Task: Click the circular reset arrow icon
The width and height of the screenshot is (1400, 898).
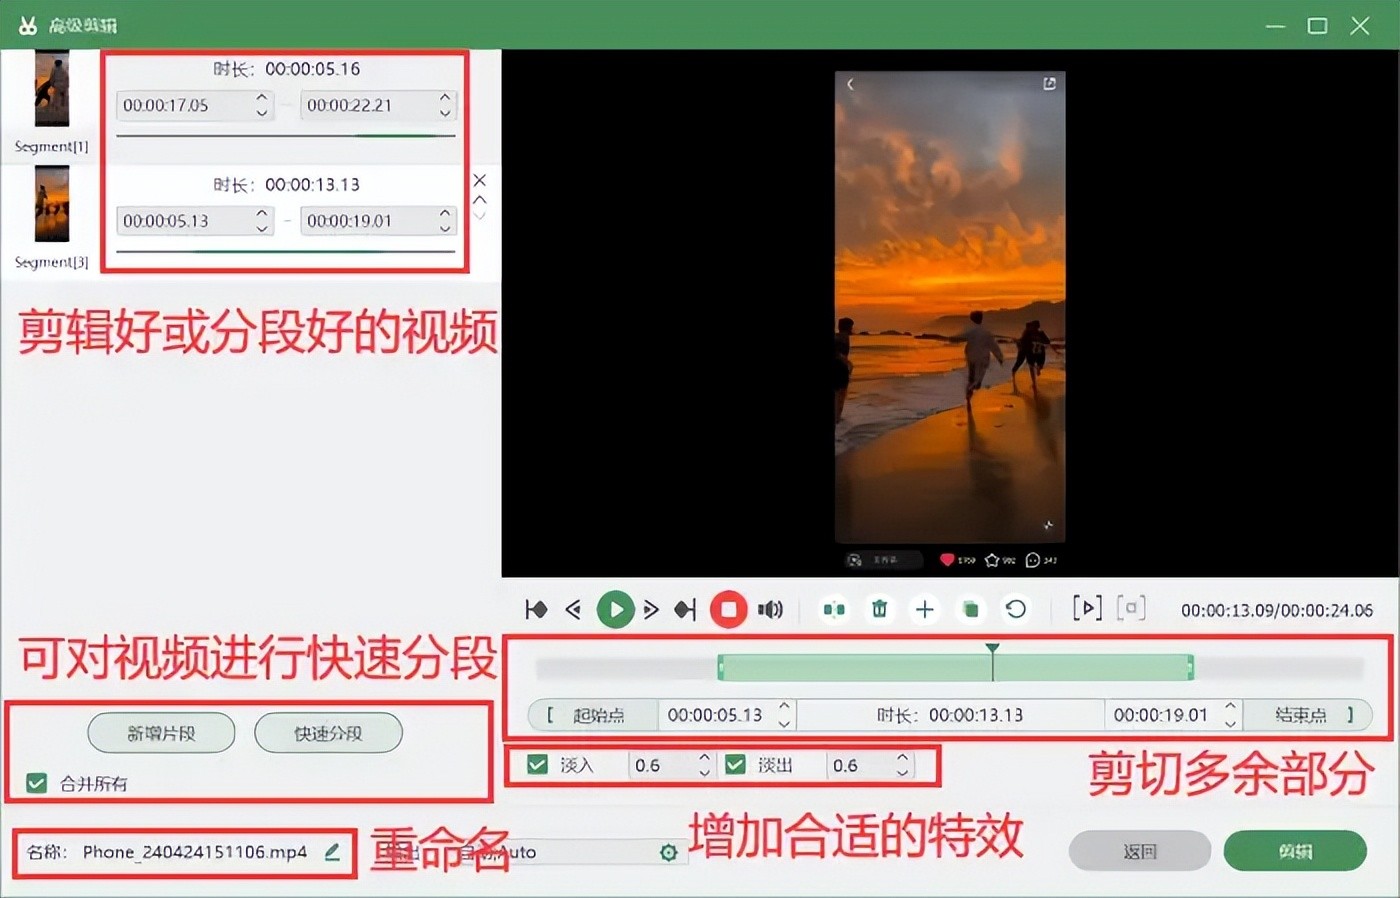Action: coord(1015,609)
